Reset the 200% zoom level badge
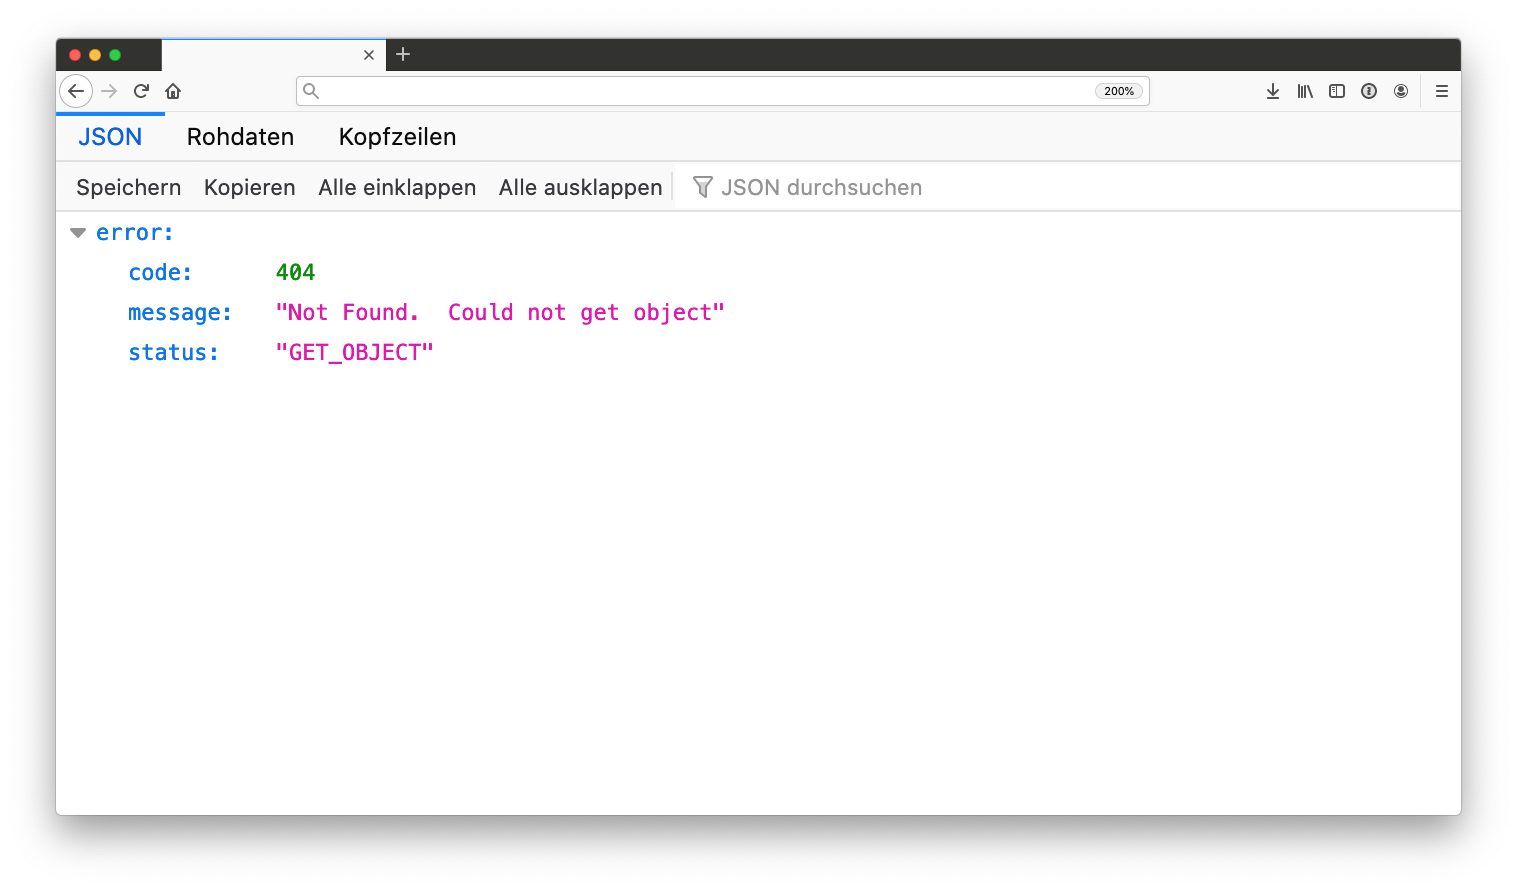Screen dimensions: 1517x889 [x=1119, y=91]
